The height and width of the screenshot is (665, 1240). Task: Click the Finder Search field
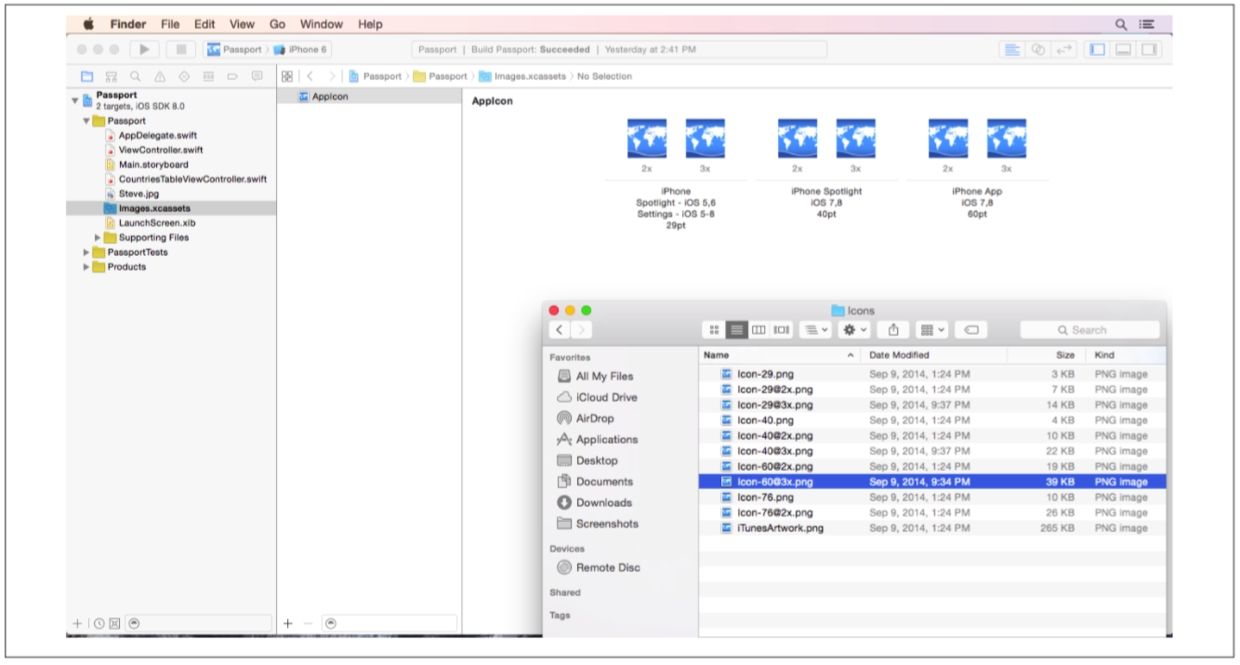click(1089, 330)
